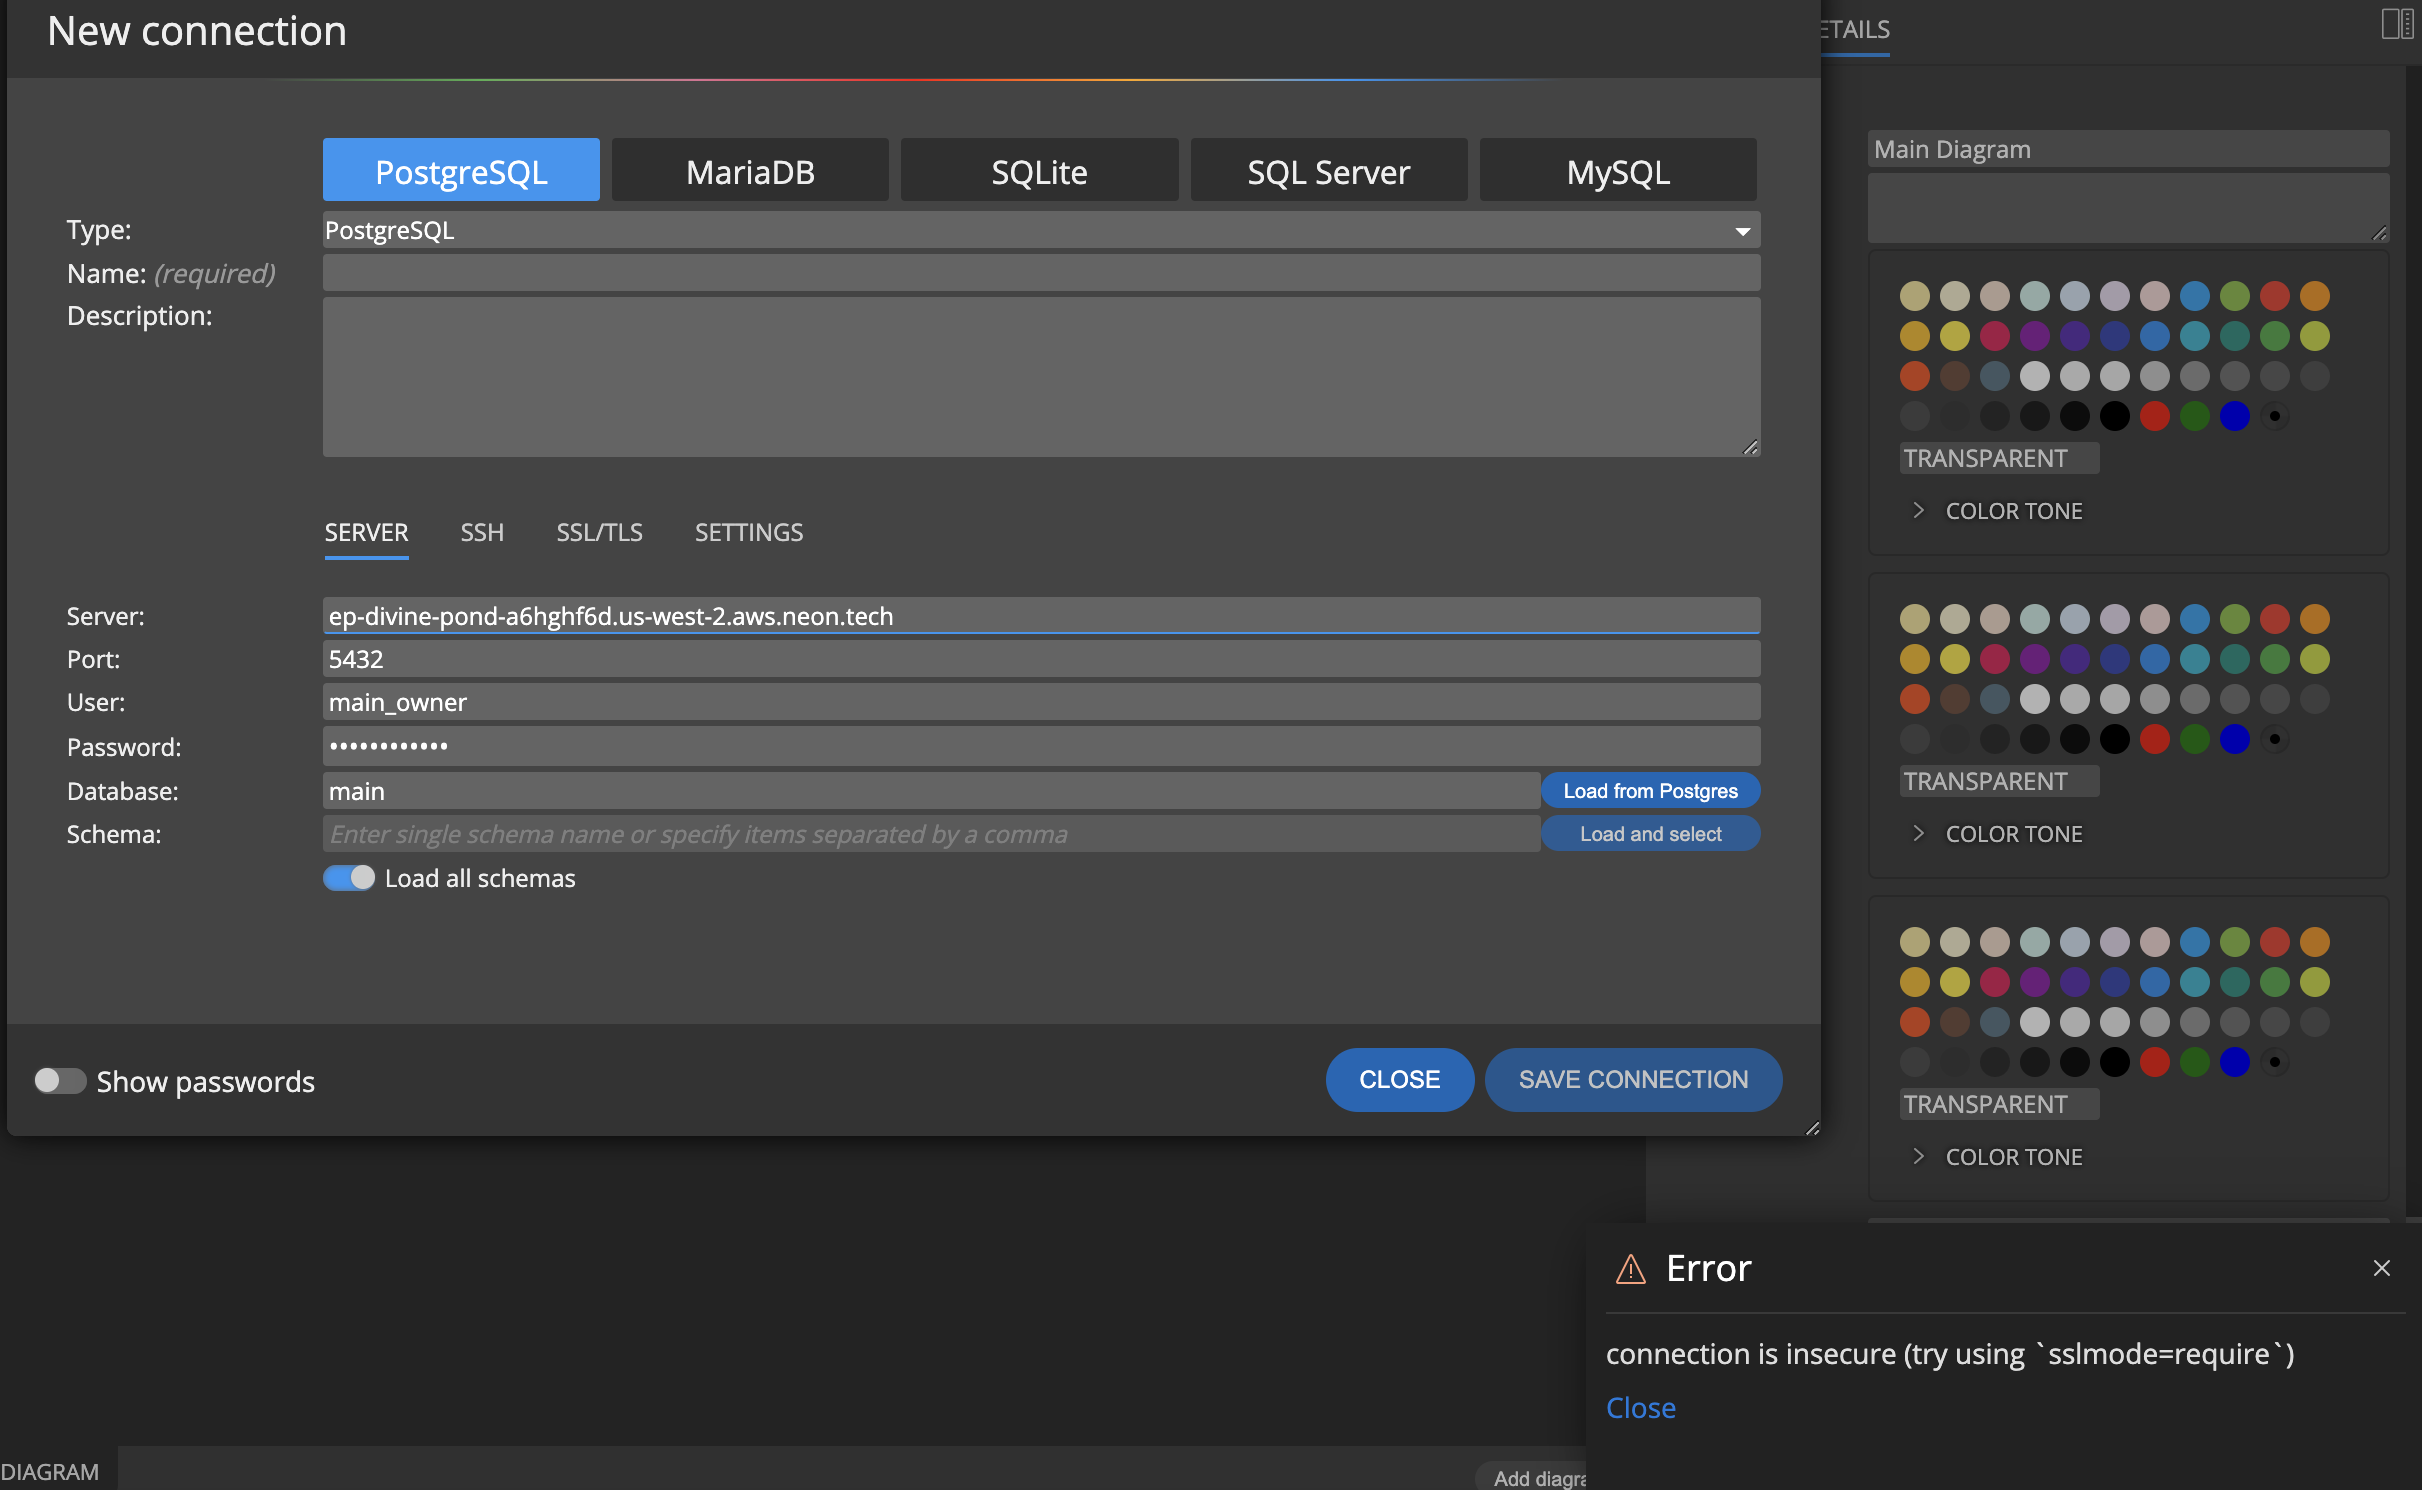Open the DIAGRAM tab at the bottom
Image resolution: width=2422 pixels, height=1490 pixels.
[50, 1471]
